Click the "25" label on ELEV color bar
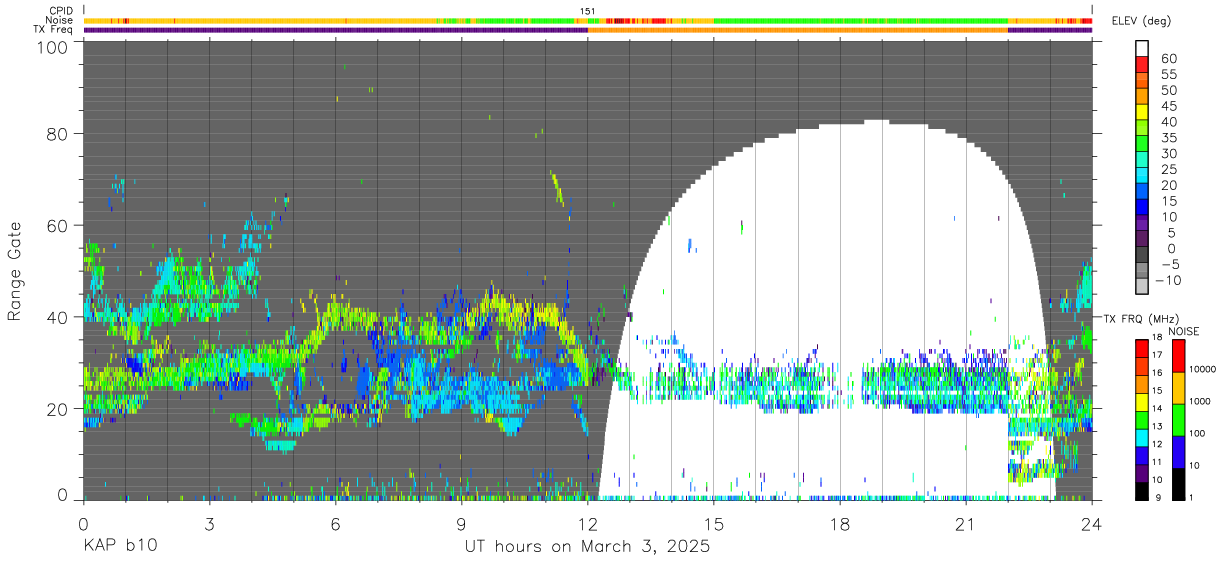This screenshot has height=567, width=1228. [x=1169, y=169]
